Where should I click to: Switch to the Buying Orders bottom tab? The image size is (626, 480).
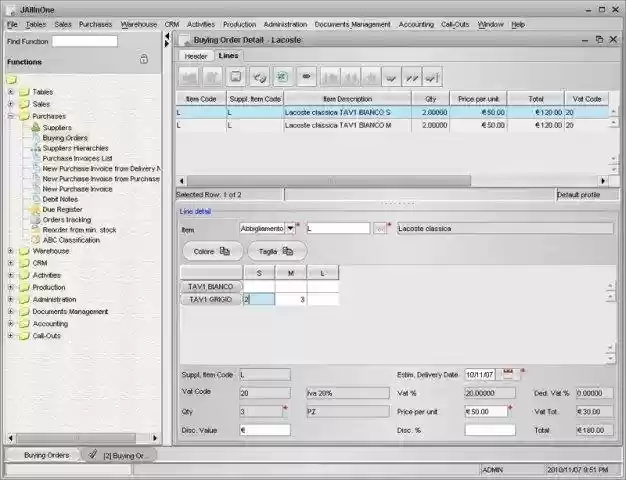(46, 455)
